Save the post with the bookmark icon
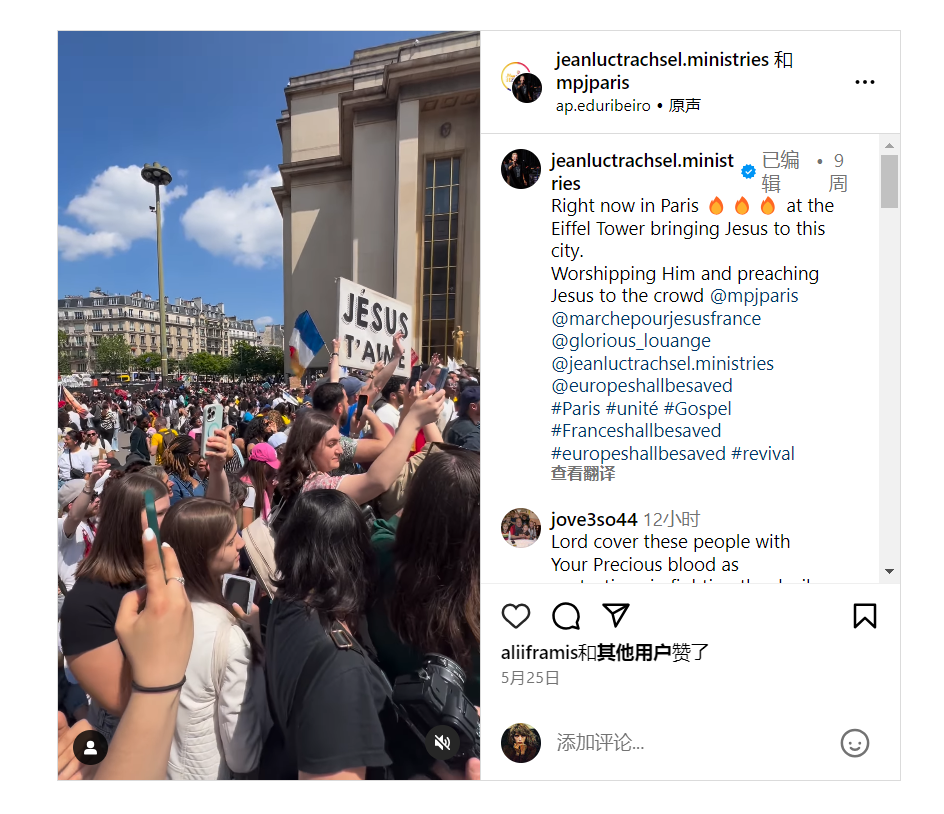This screenshot has width=944, height=814. coord(865,616)
